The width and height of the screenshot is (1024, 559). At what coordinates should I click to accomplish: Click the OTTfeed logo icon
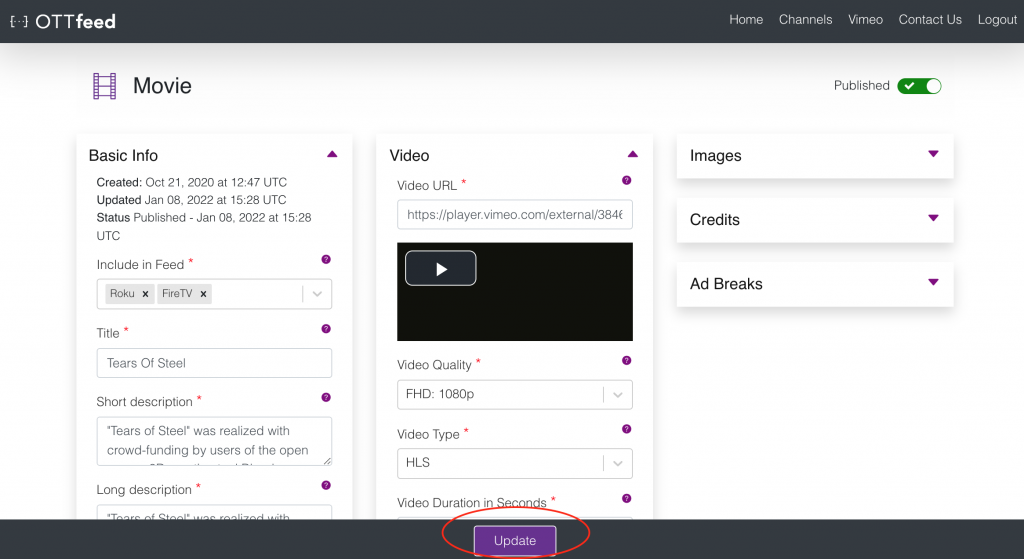pos(18,20)
